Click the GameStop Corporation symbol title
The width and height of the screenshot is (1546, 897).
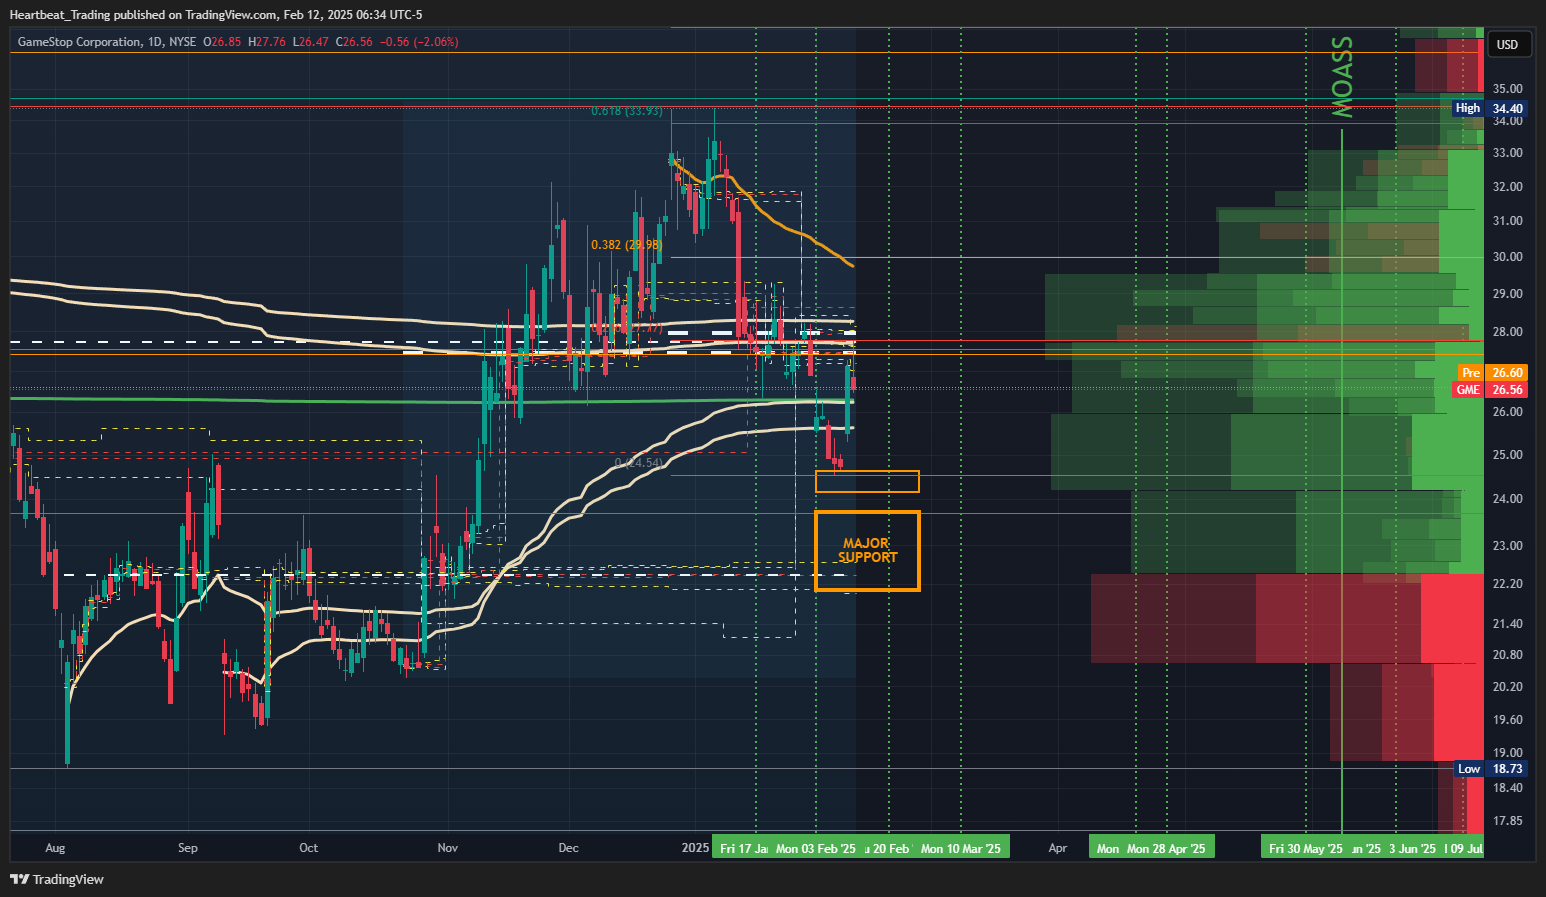(x=79, y=42)
